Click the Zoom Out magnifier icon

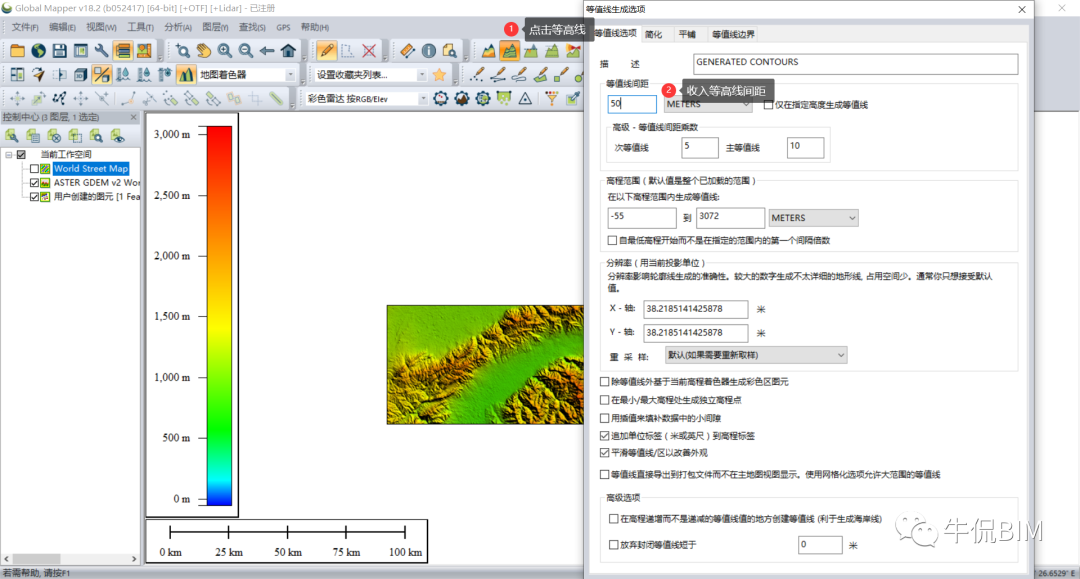tap(246, 50)
